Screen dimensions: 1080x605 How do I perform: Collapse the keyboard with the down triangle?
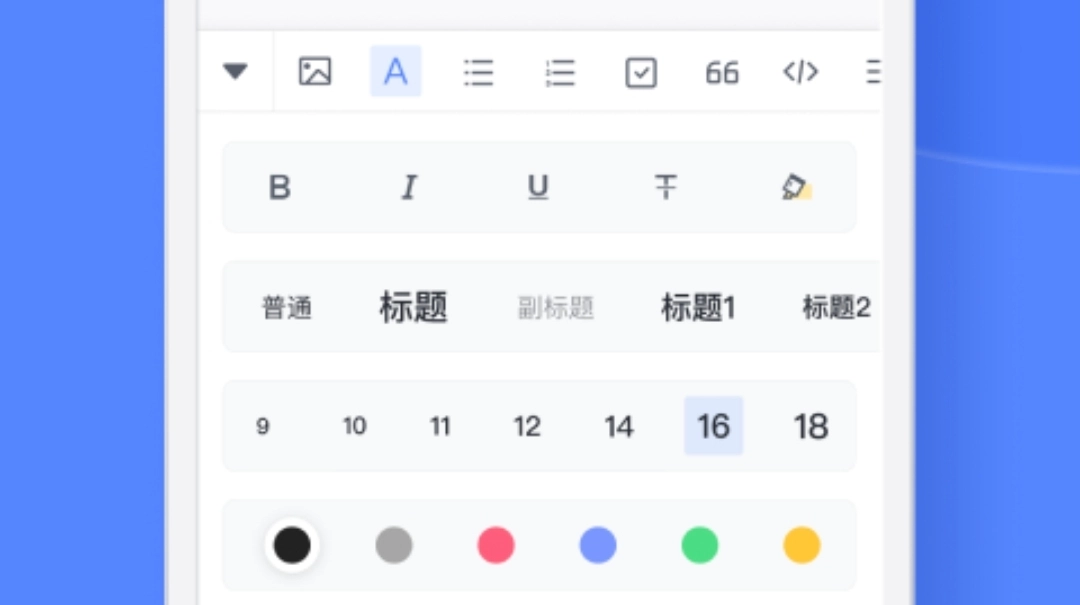click(x=235, y=71)
